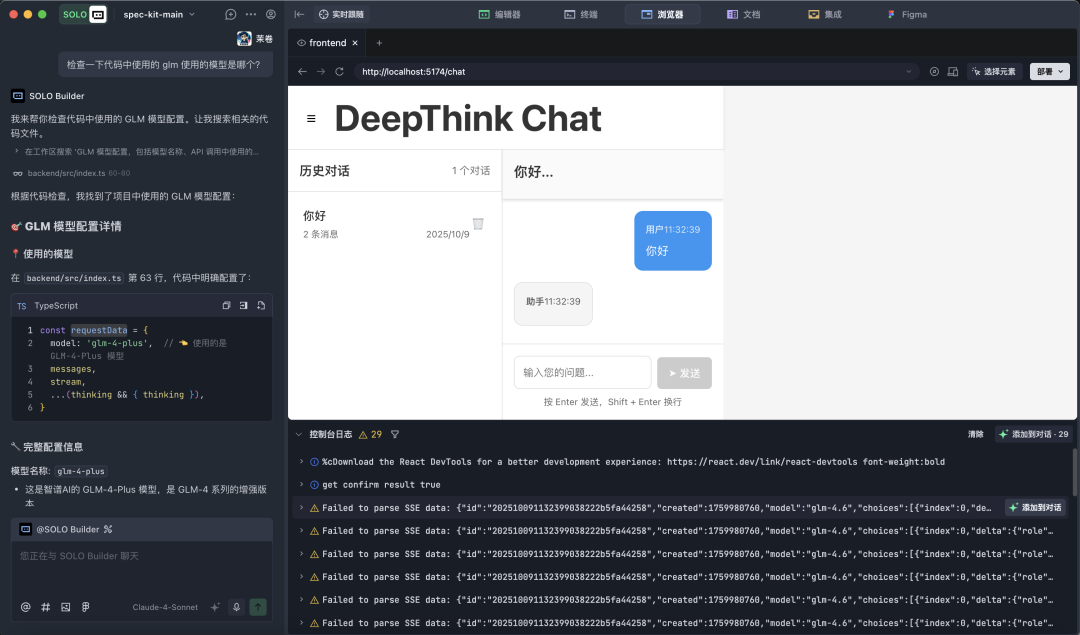Start a new chat with the plus-bubble icon

click(231, 14)
